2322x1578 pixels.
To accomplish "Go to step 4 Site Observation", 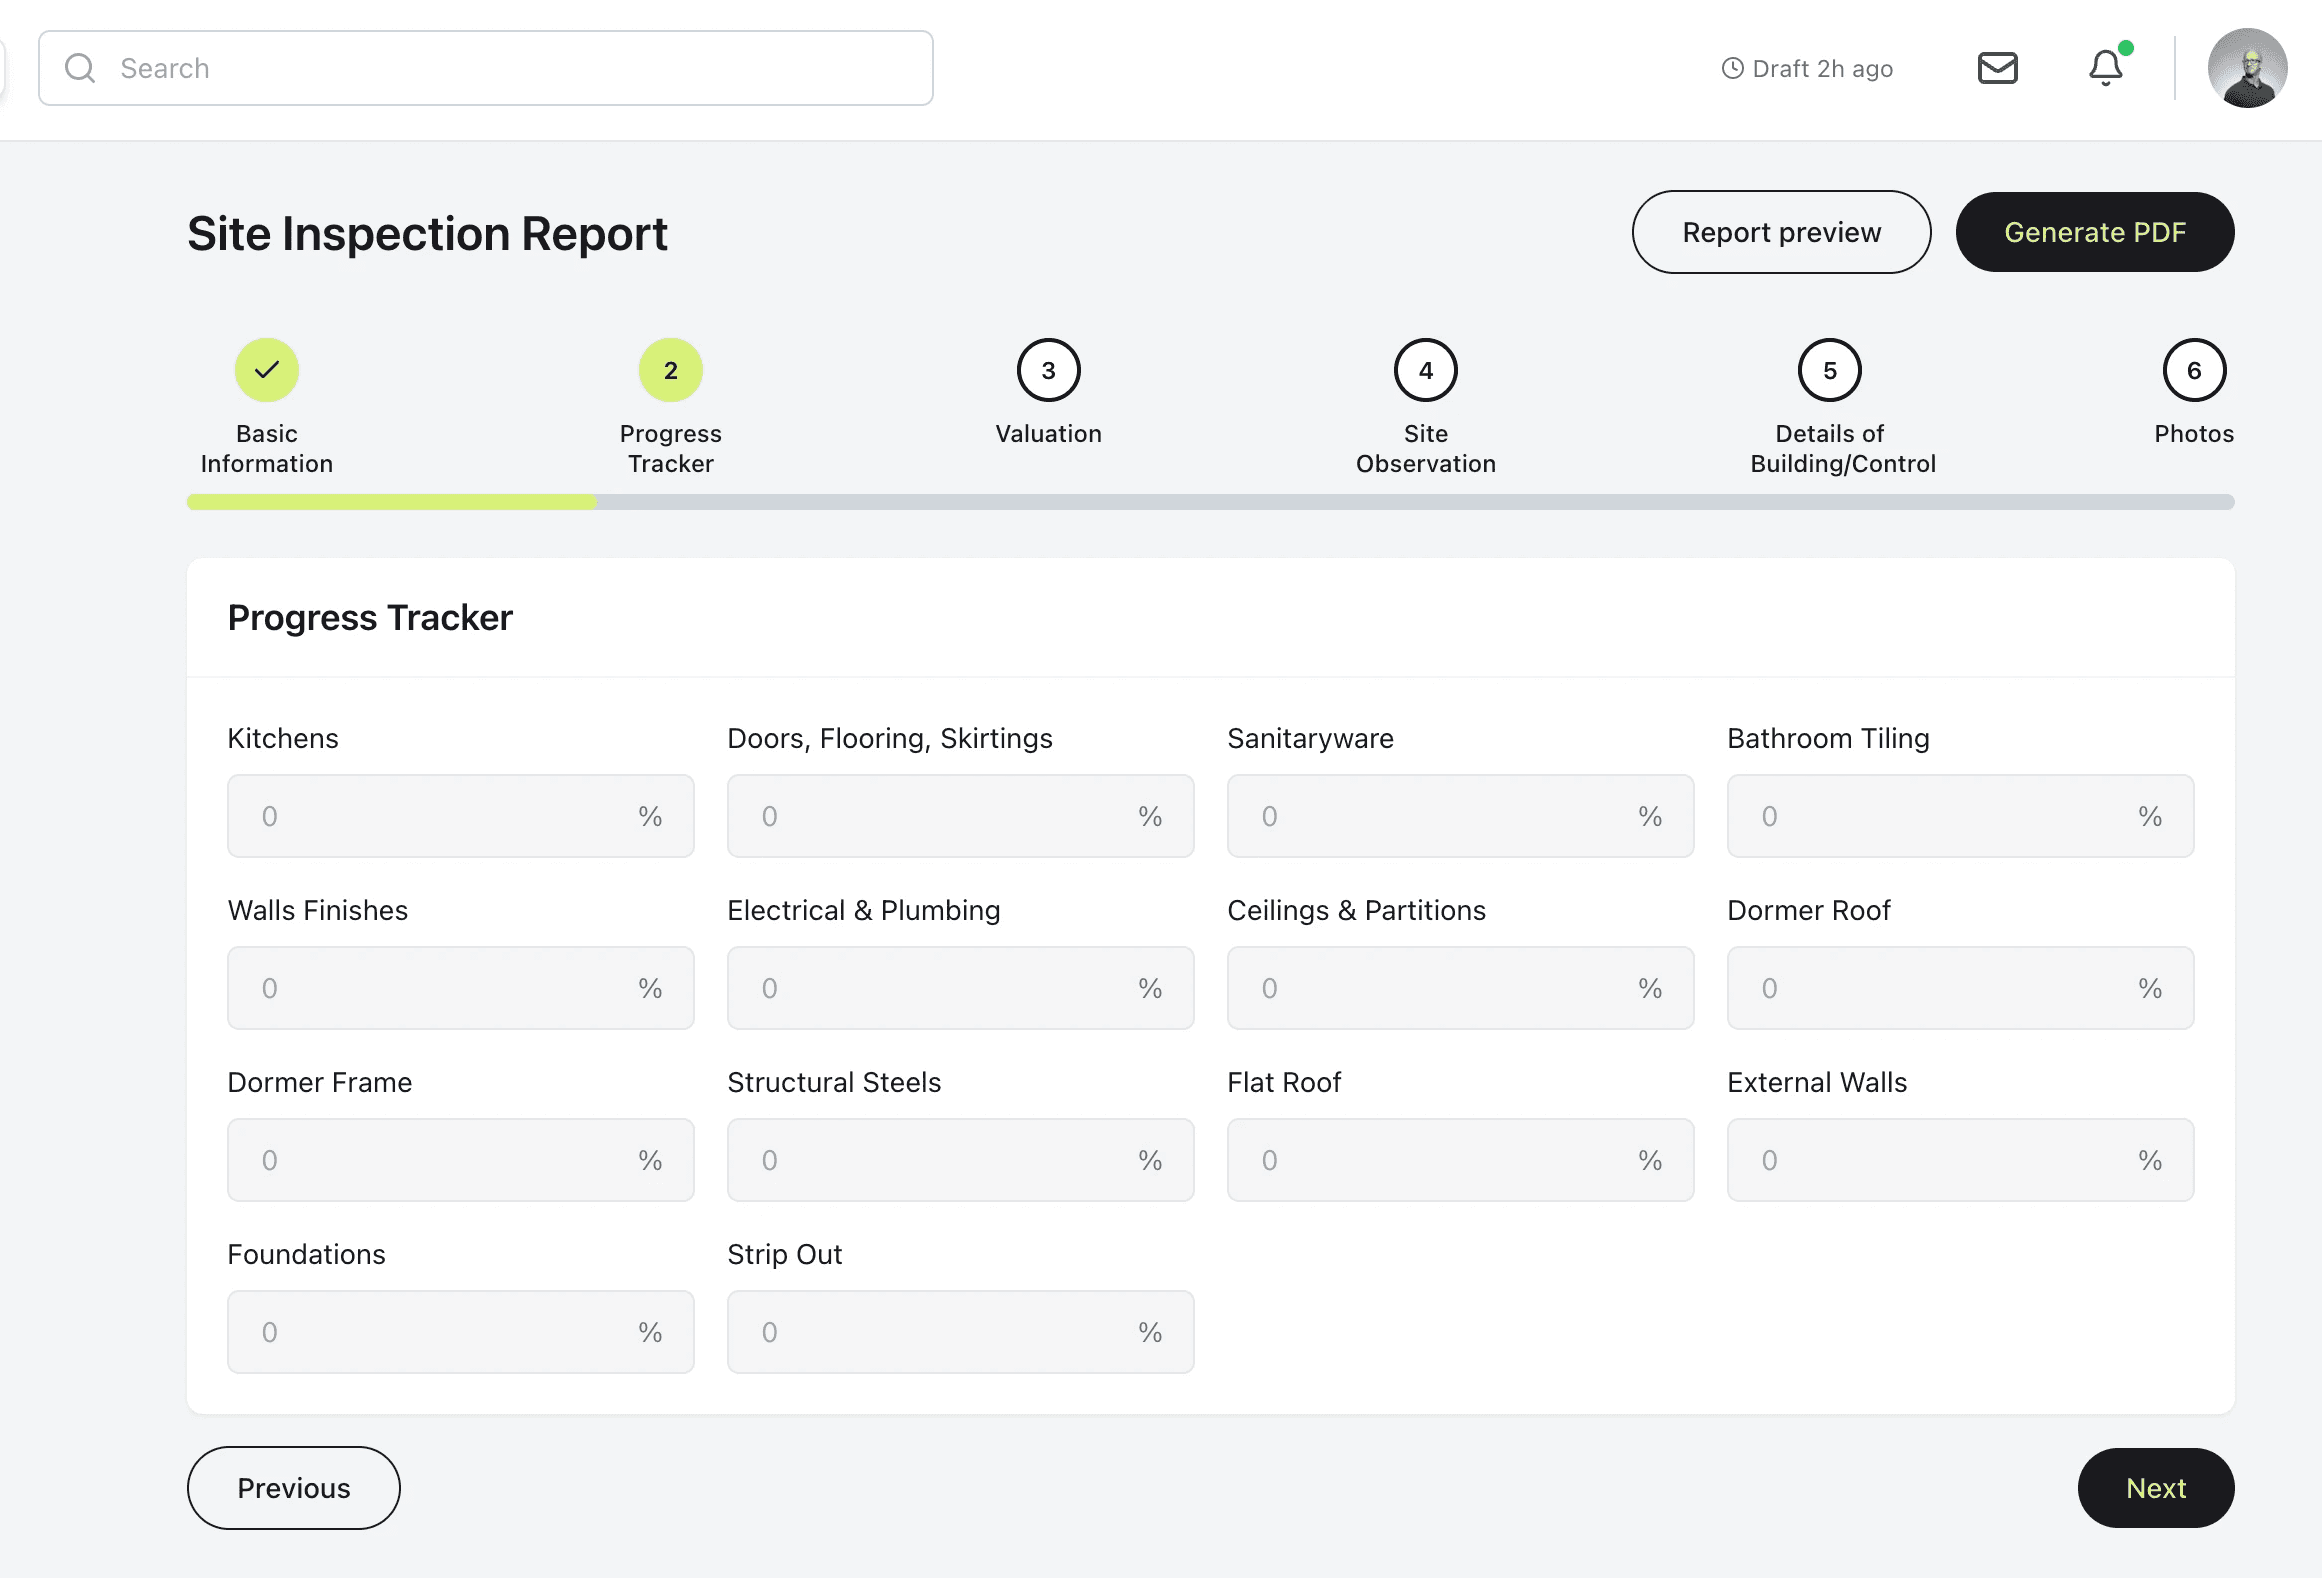I will (1425, 370).
